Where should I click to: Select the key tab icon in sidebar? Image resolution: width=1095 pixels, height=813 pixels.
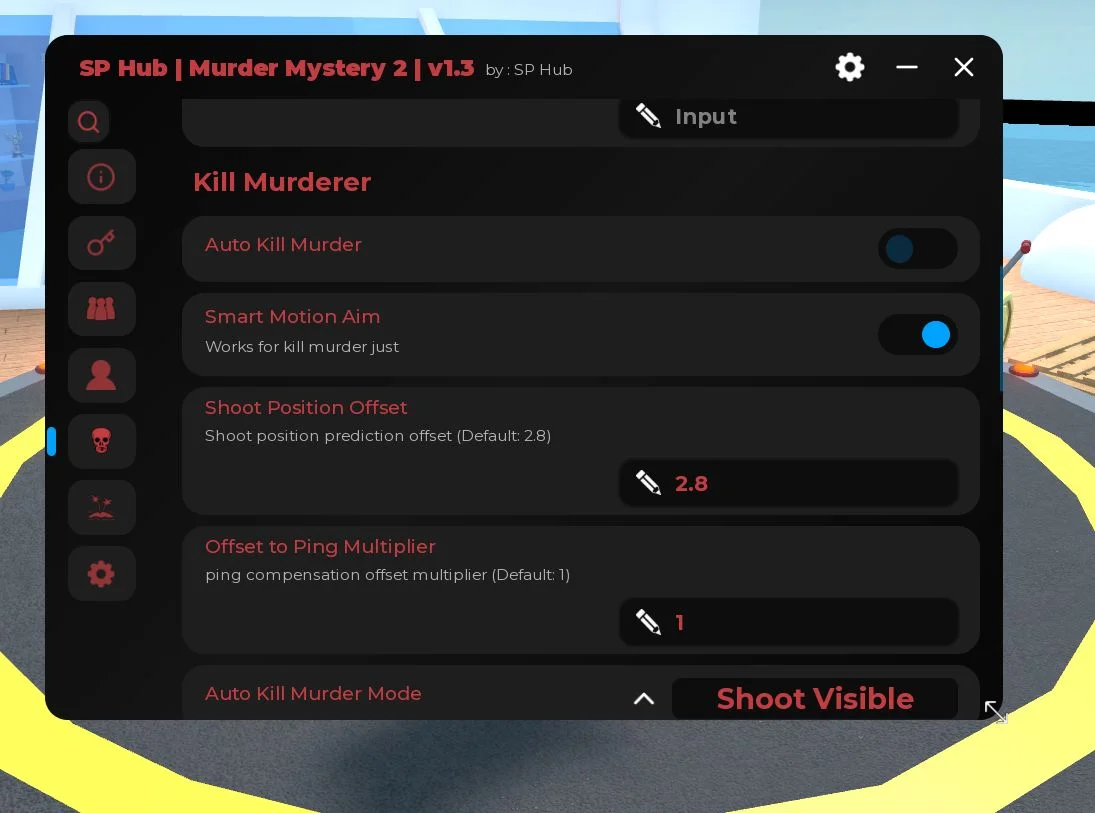pos(101,243)
